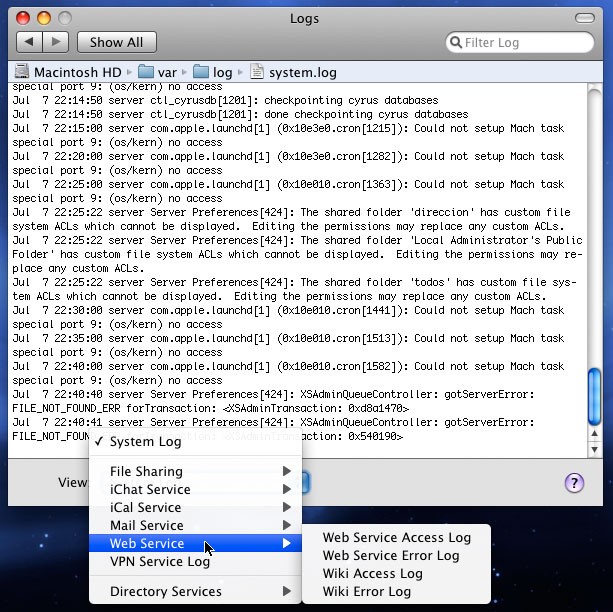Open Web Service Access Log
This screenshot has height=612, width=613.
[396, 538]
